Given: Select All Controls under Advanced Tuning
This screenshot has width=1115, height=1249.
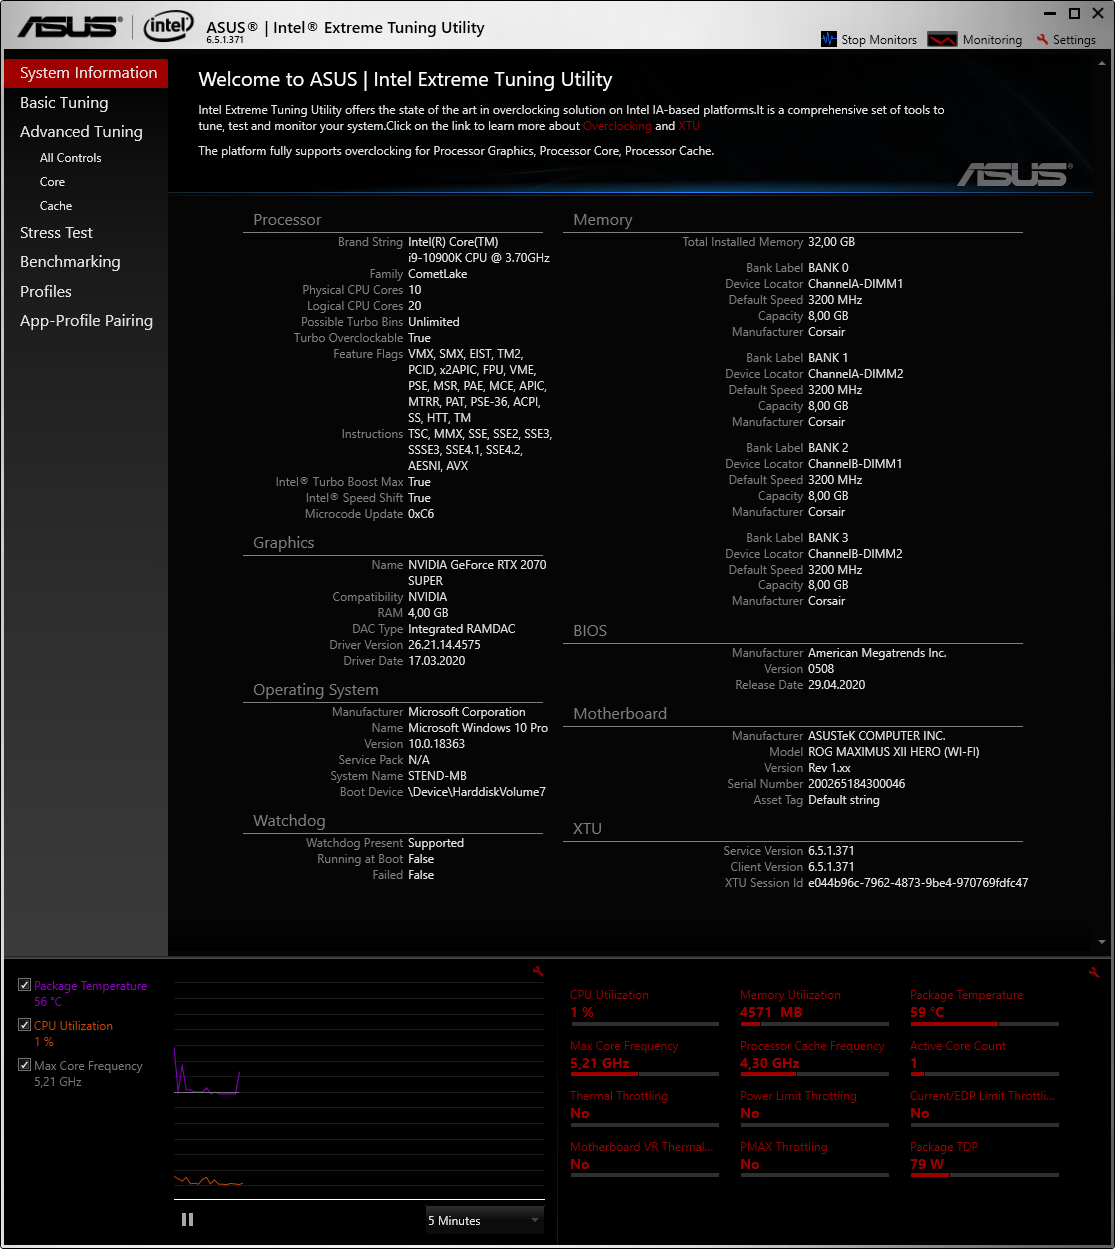Looking at the screenshot, I should [70, 158].
